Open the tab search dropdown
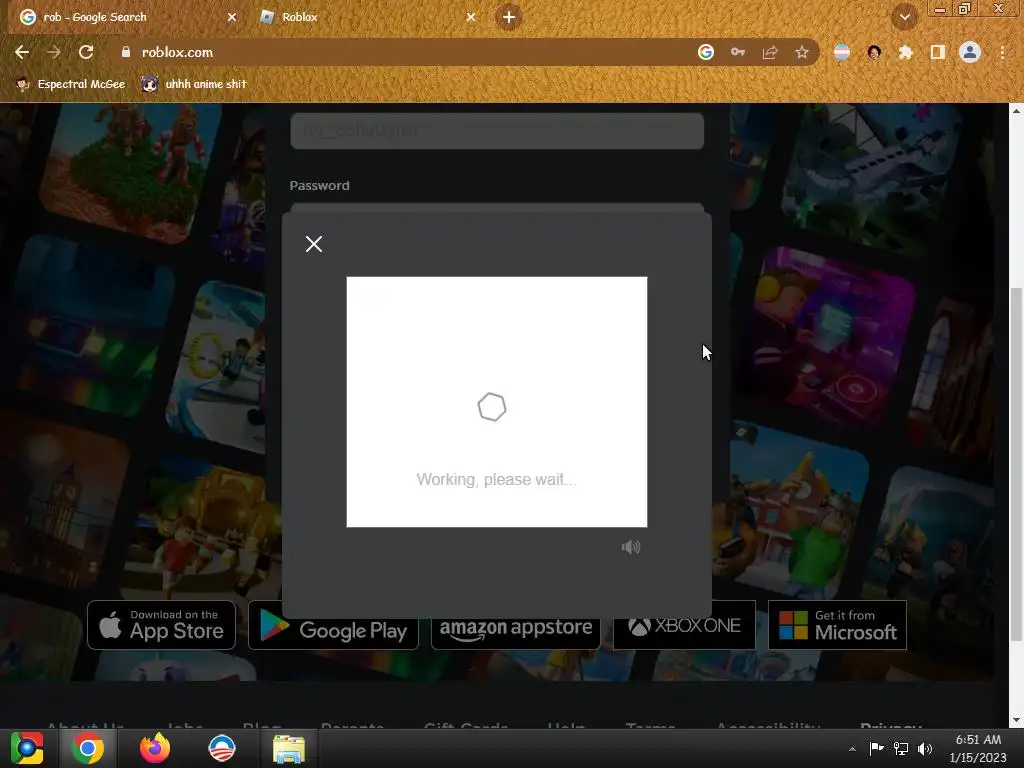This screenshot has width=1024, height=768. click(x=904, y=18)
